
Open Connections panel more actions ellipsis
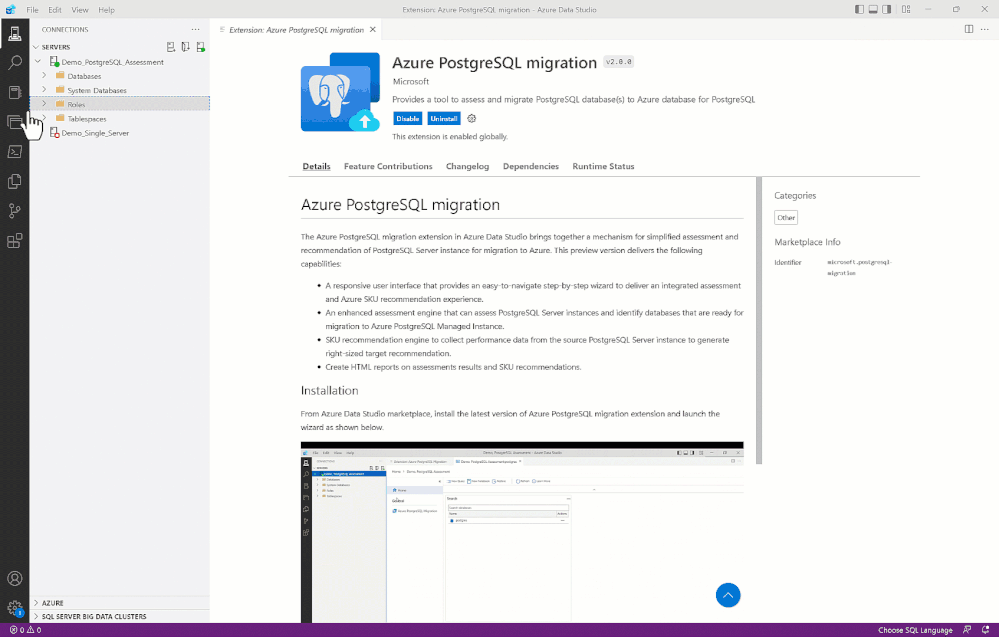click(x=195, y=29)
